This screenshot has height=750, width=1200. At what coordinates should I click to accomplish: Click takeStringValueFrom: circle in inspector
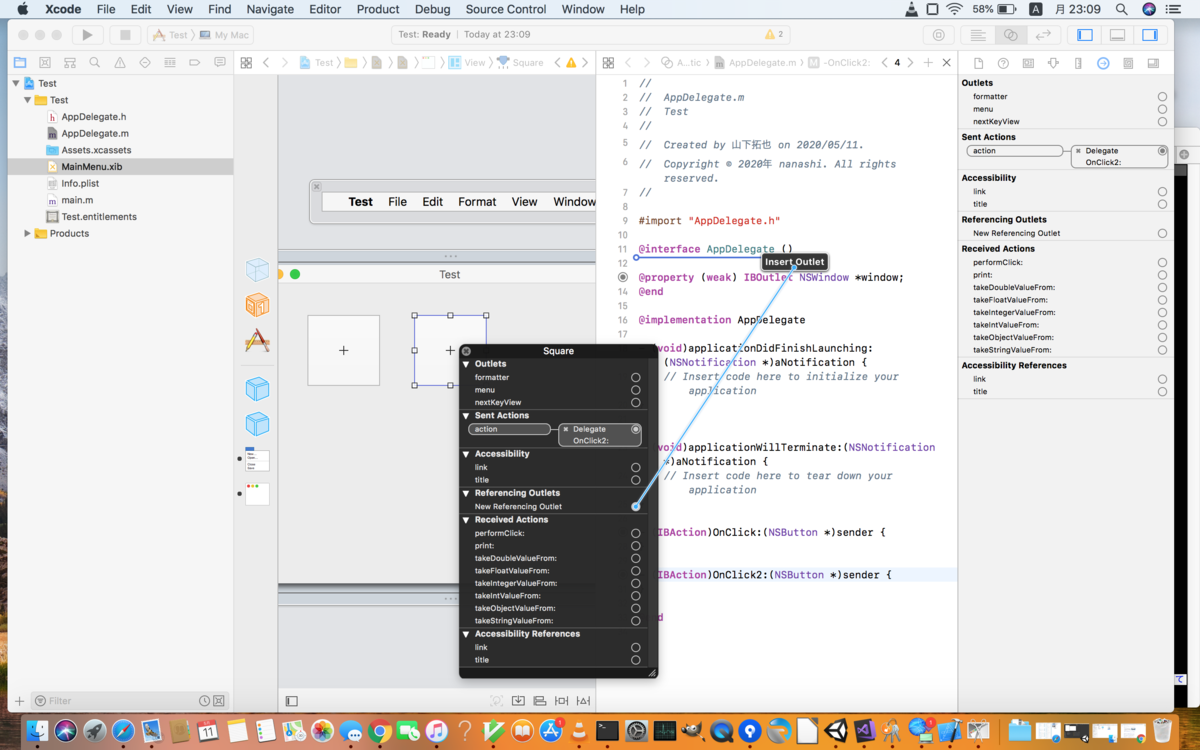tap(1162, 350)
